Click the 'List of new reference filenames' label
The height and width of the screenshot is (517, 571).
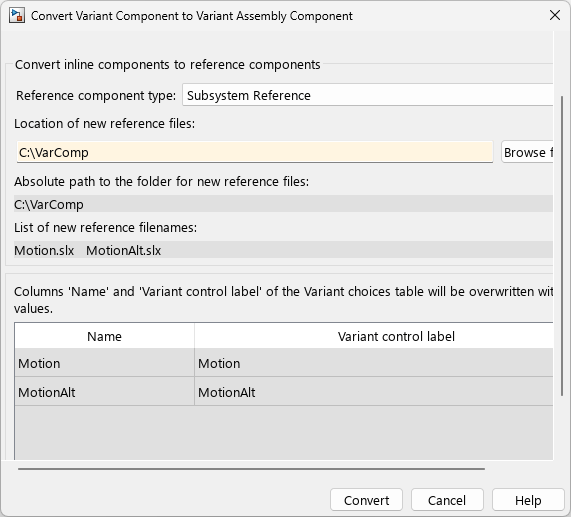[x=106, y=228]
